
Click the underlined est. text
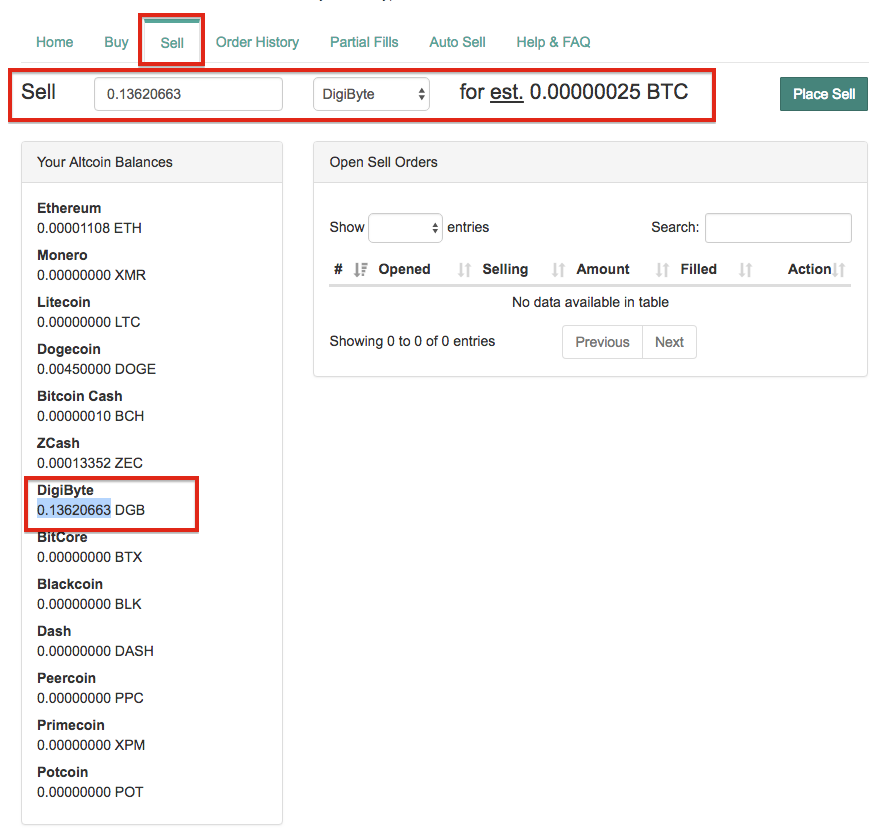(507, 92)
